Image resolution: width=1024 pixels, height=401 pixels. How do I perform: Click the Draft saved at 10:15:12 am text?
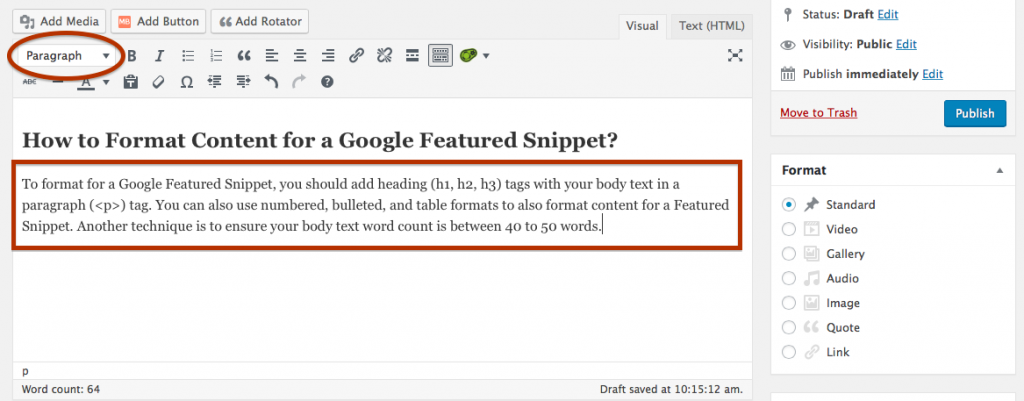(671, 389)
